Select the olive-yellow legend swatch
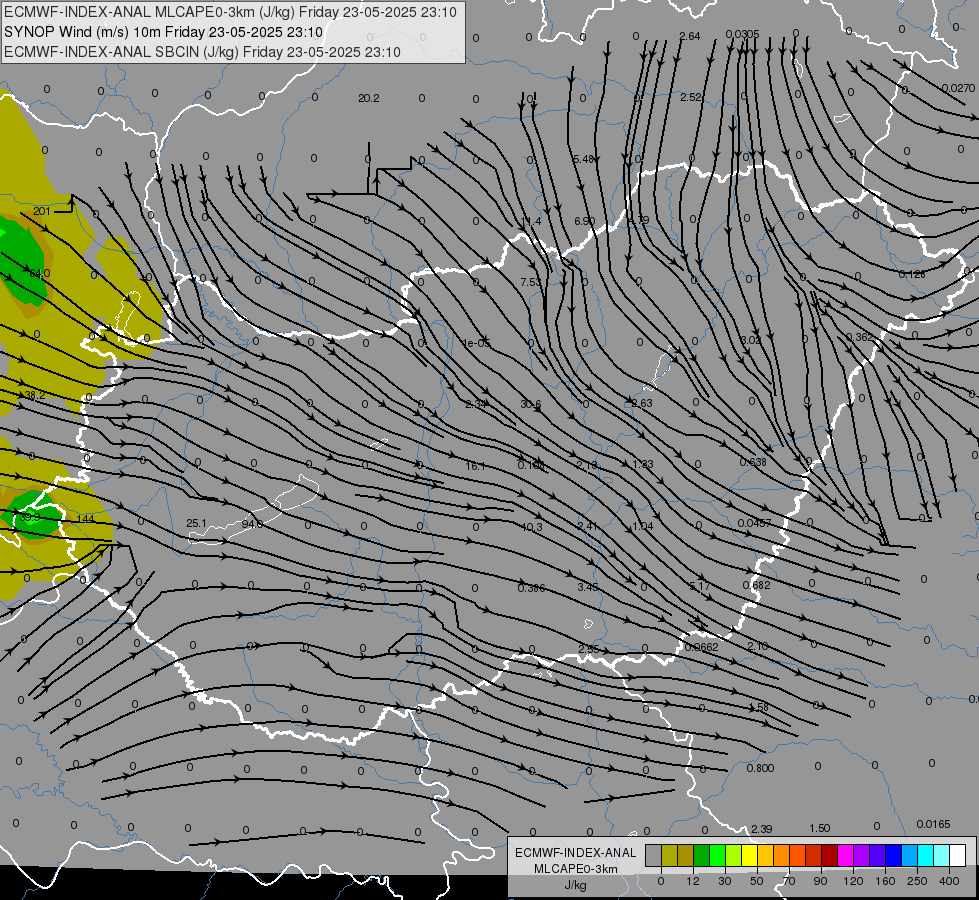This screenshot has height=900, width=979. 669,856
